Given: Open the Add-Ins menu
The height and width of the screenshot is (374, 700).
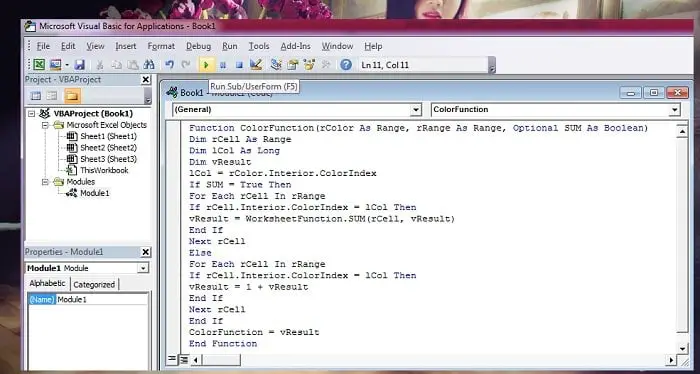Looking at the screenshot, I should (x=295, y=46).
